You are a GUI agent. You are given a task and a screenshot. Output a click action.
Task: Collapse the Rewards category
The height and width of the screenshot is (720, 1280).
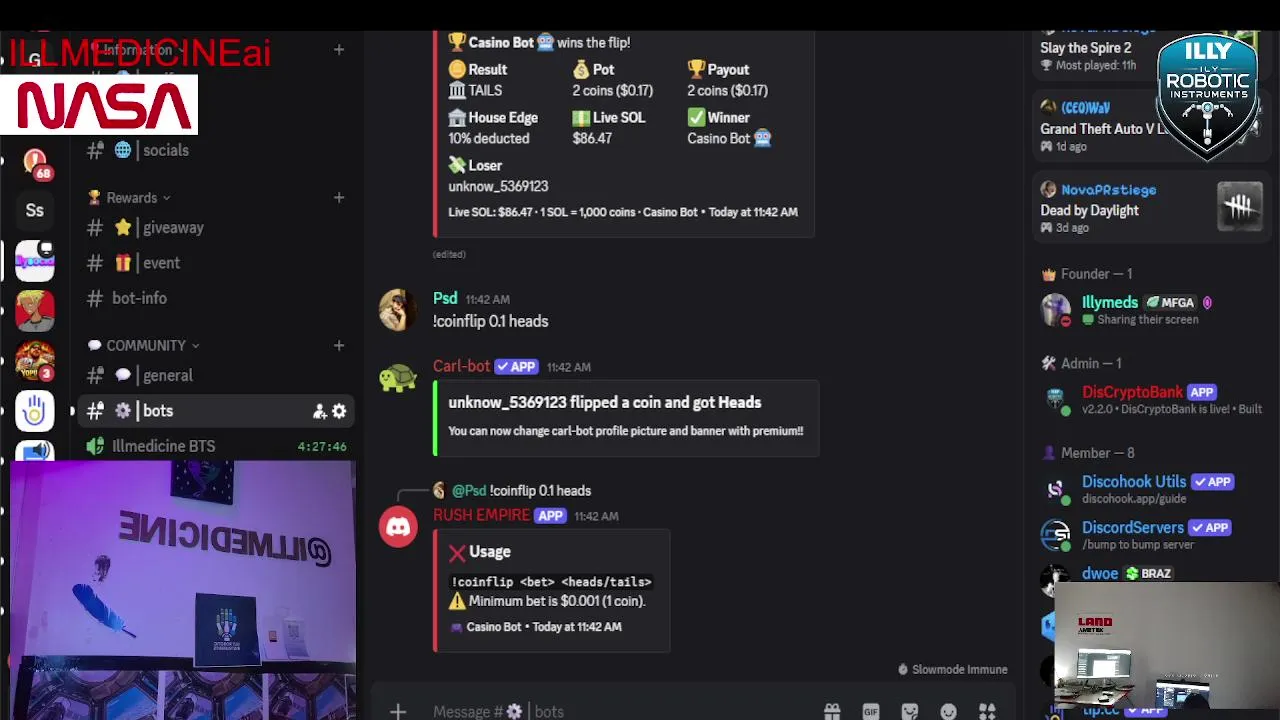point(130,198)
